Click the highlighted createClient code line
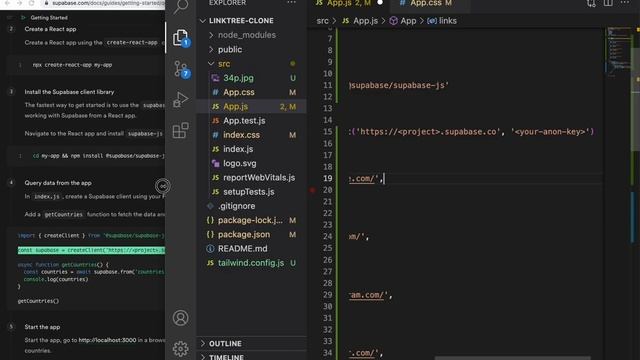This screenshot has width=640, height=360. (91, 250)
